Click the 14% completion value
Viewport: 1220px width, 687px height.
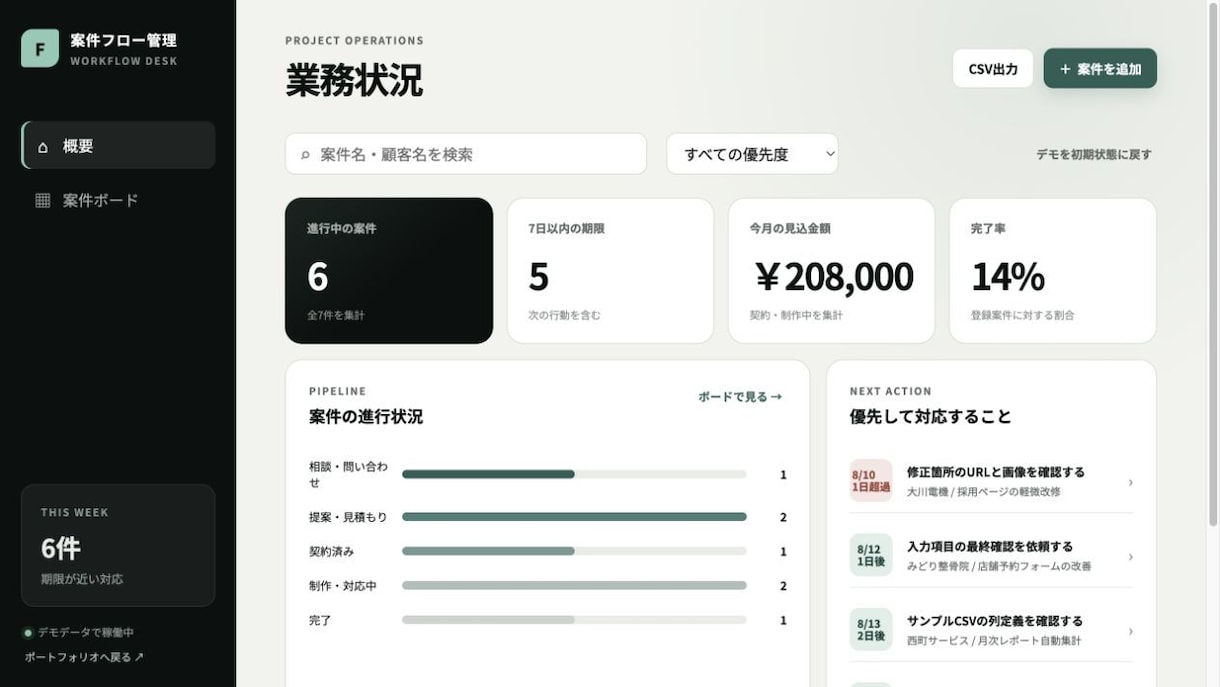[x=1008, y=277]
